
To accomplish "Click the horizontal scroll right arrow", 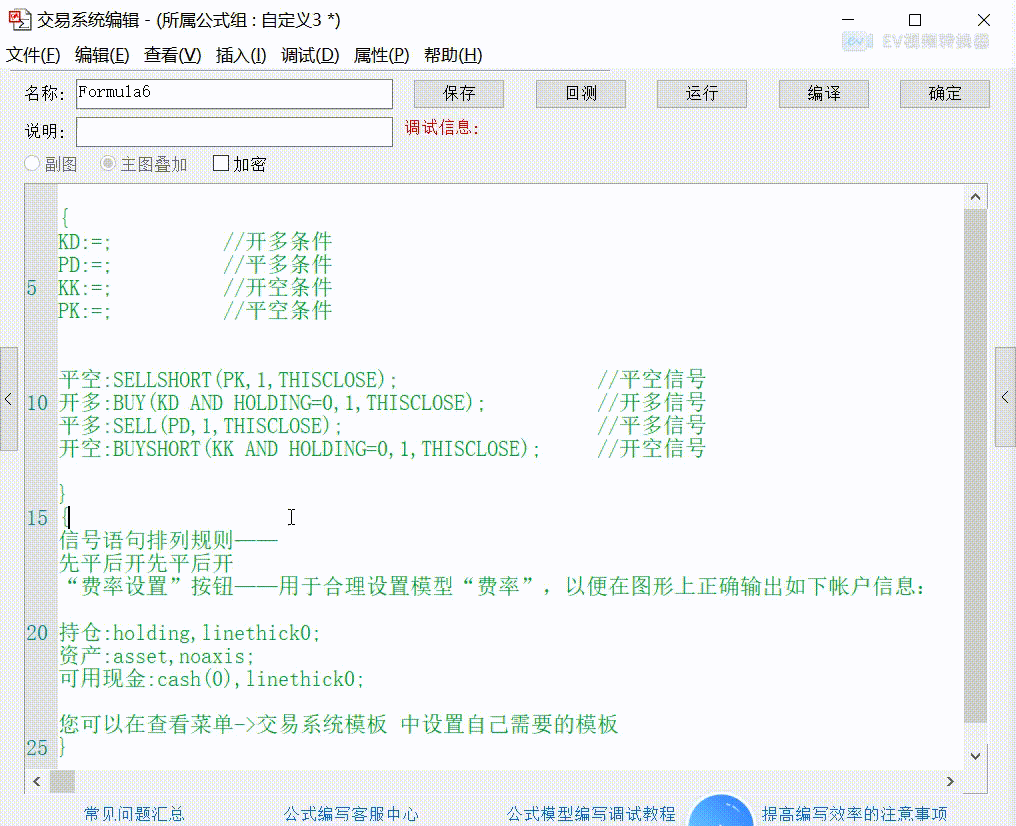I will coord(951,781).
